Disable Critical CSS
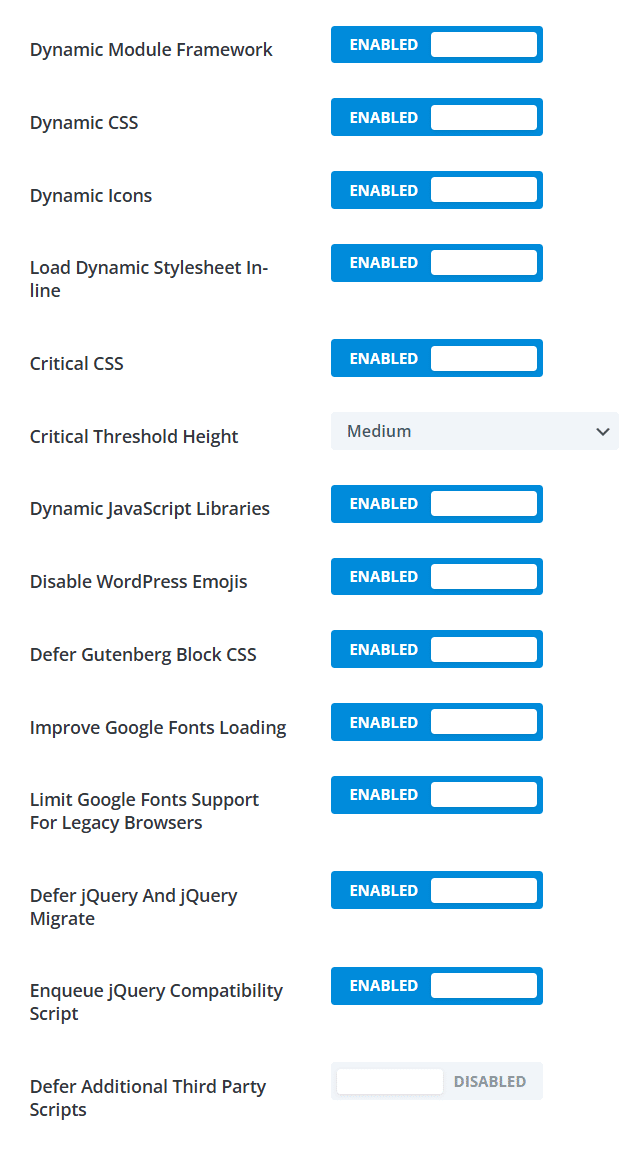 (437, 358)
